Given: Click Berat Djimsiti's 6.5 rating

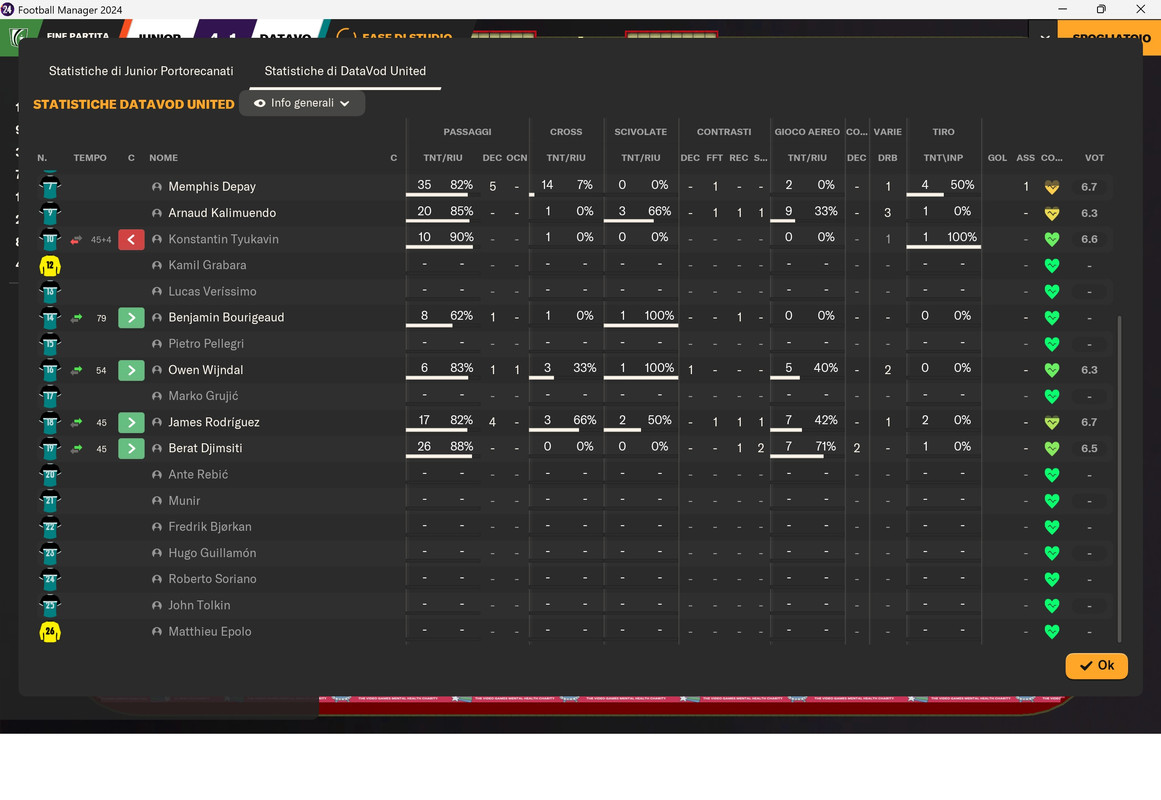Looking at the screenshot, I should coord(1088,449).
